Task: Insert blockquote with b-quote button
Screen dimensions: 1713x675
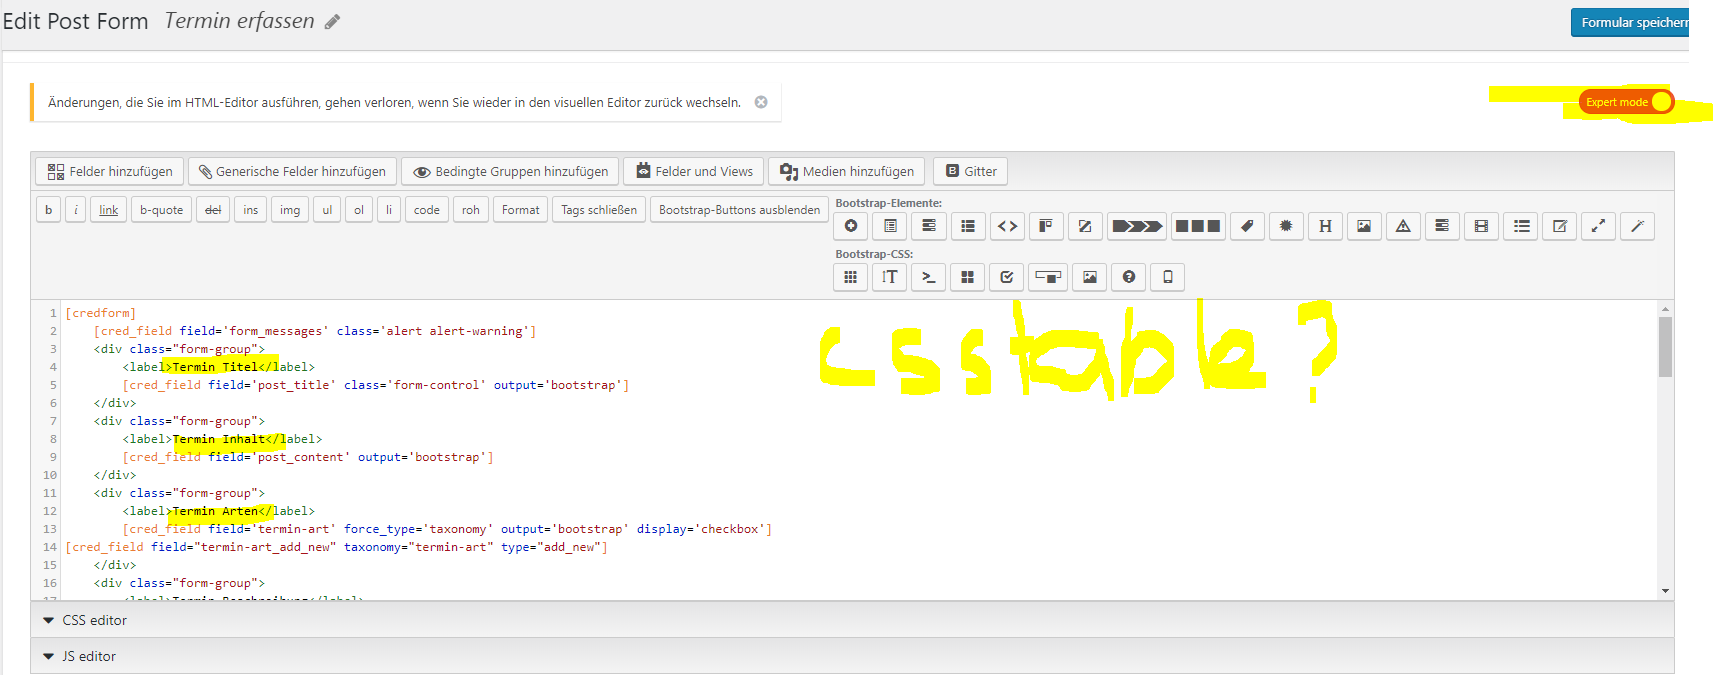Action: [162, 210]
